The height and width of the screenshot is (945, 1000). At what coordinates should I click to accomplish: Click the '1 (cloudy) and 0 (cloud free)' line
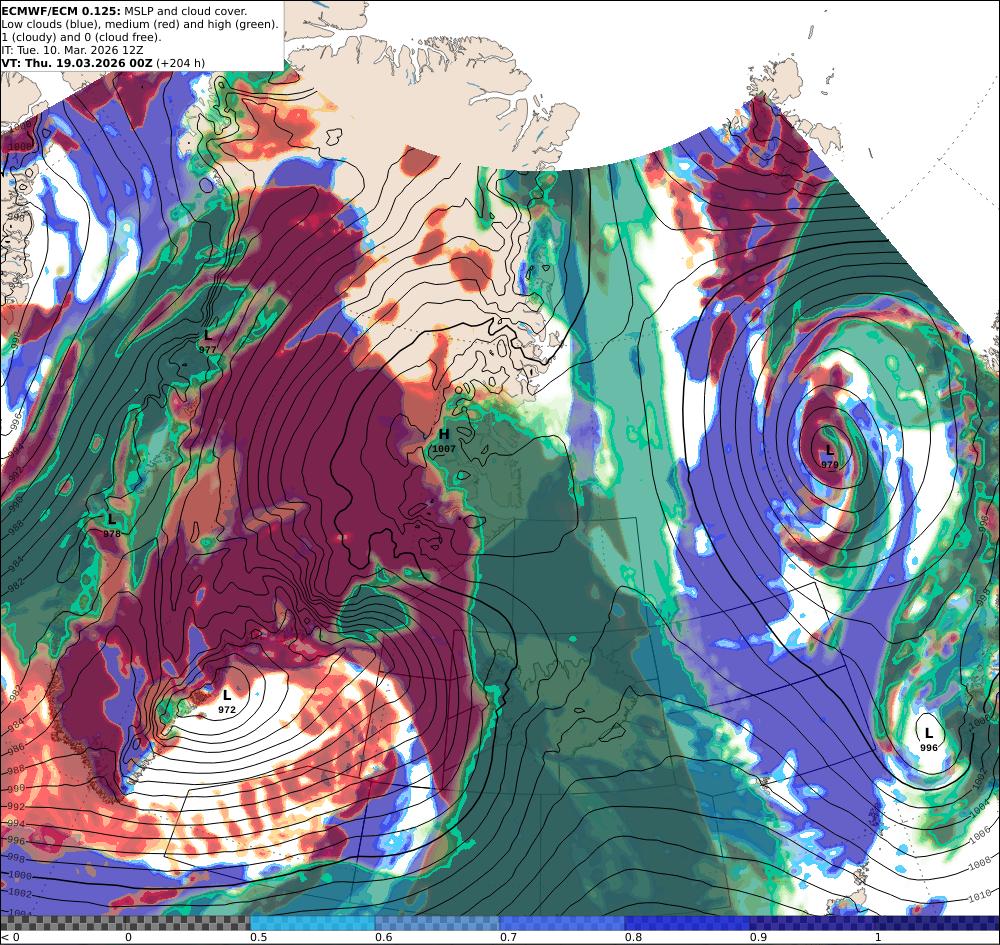[x=82, y=37]
